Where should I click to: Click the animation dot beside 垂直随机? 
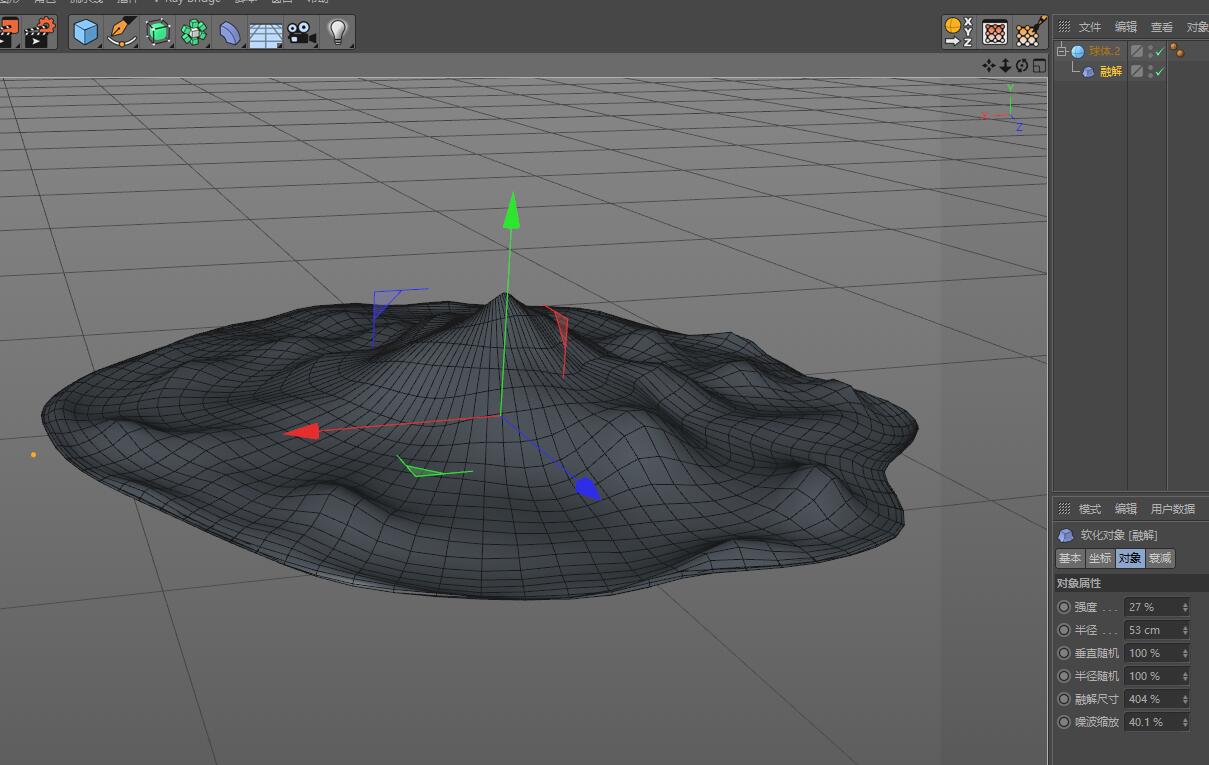[x=1064, y=653]
